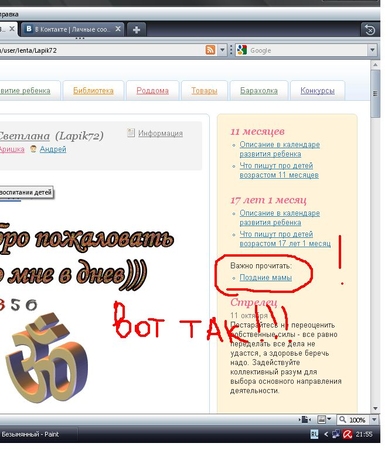Open the Светлана profile name link

[24, 136]
